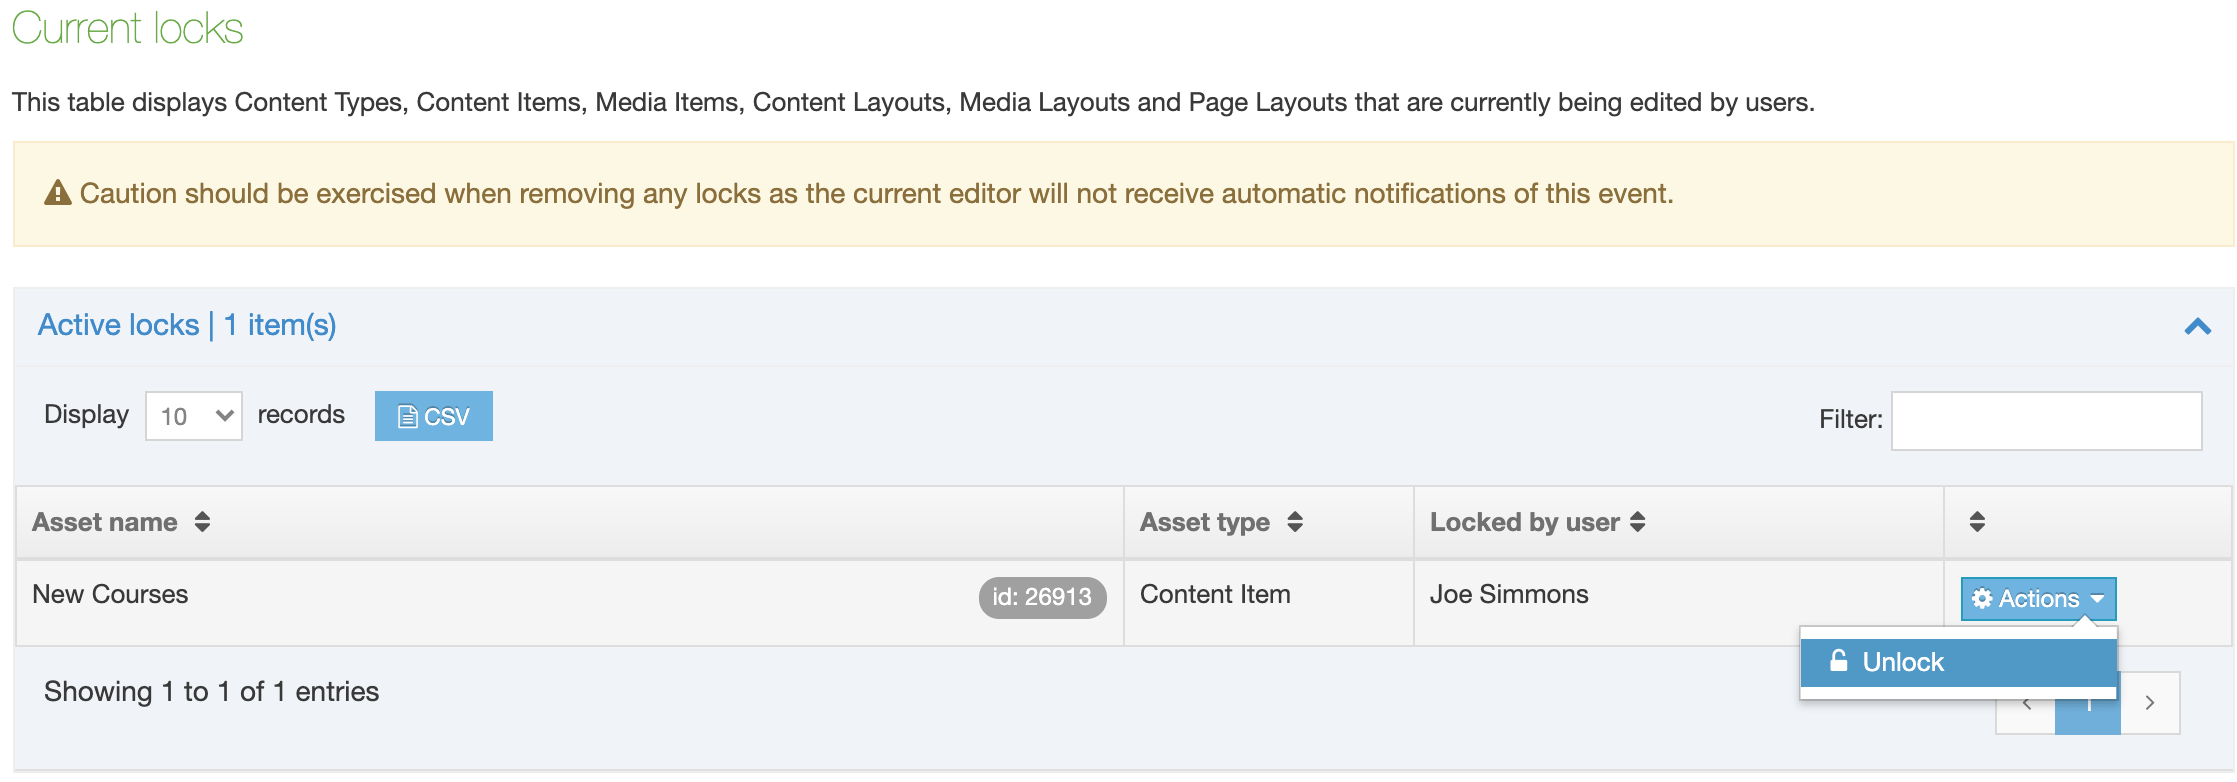Image resolution: width=2237 pixels, height=782 pixels.
Task: Export the locks table as CSV
Action: [433, 416]
